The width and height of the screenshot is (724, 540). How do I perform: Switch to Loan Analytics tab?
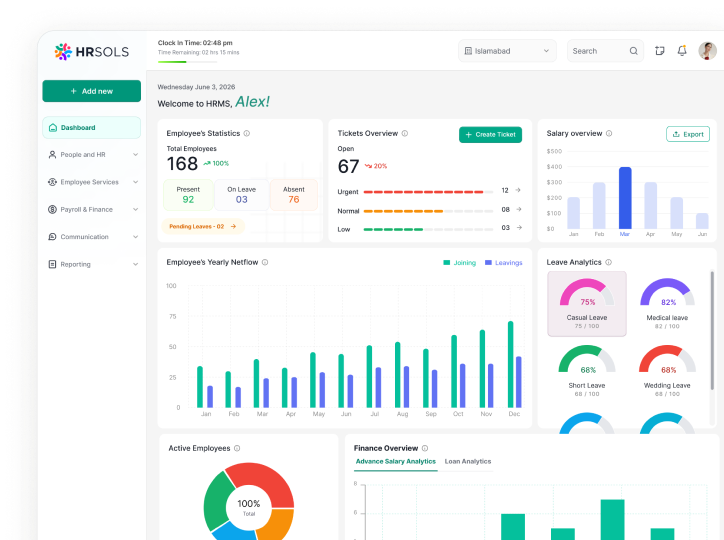click(468, 462)
